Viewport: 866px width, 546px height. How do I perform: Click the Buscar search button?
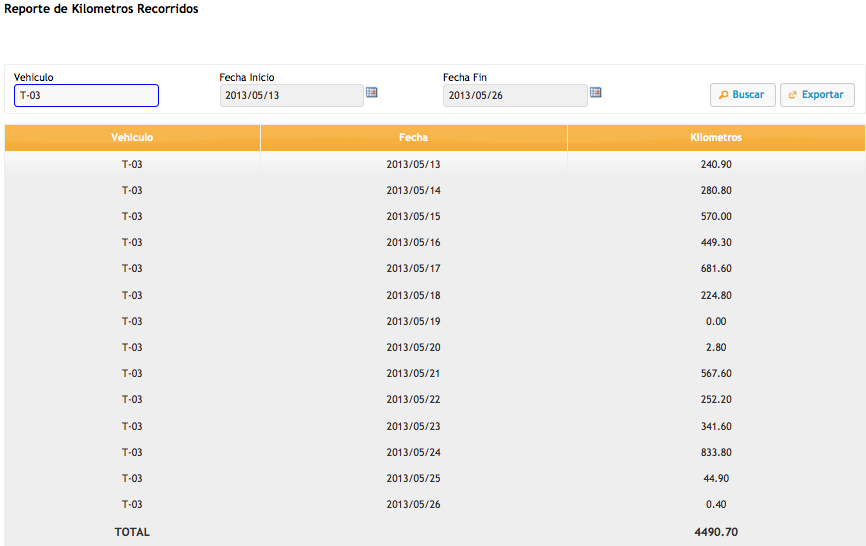(x=741, y=95)
